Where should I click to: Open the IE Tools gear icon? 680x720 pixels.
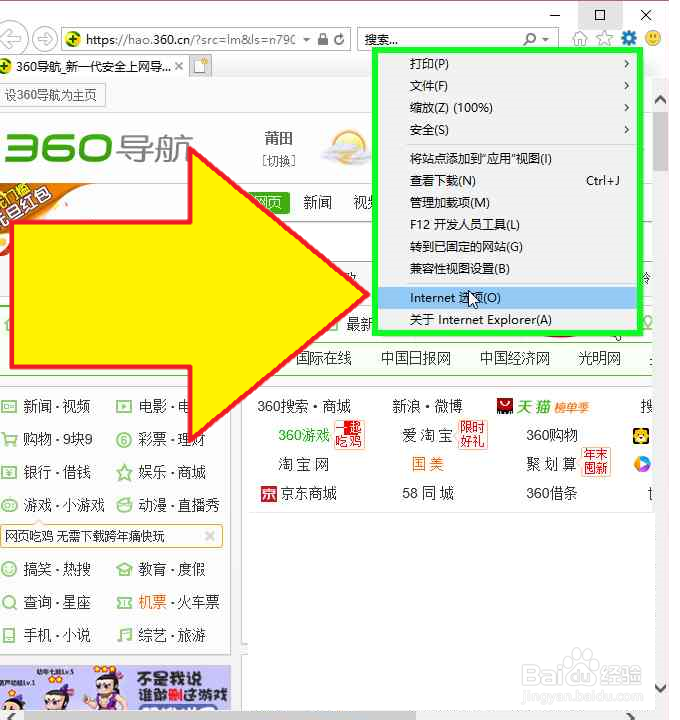pyautogui.click(x=629, y=38)
